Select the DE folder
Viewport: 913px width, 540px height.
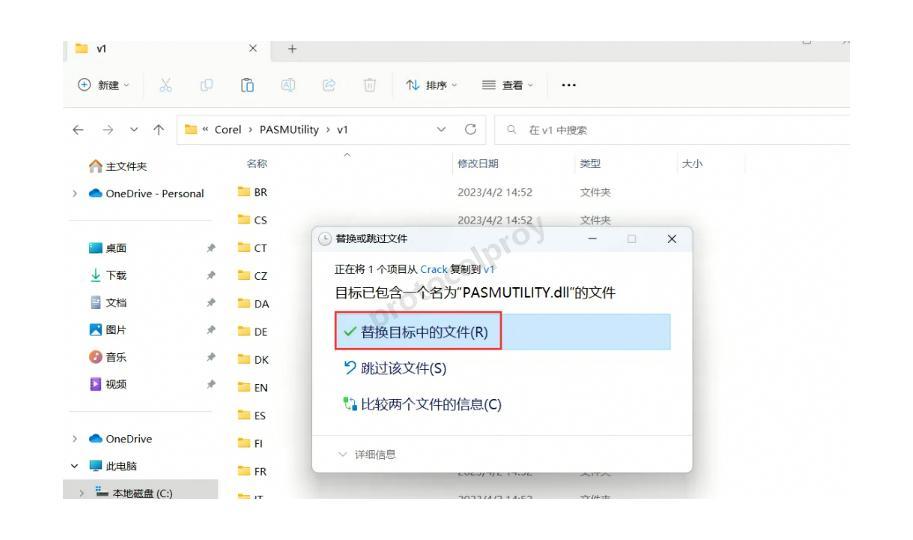(x=253, y=332)
